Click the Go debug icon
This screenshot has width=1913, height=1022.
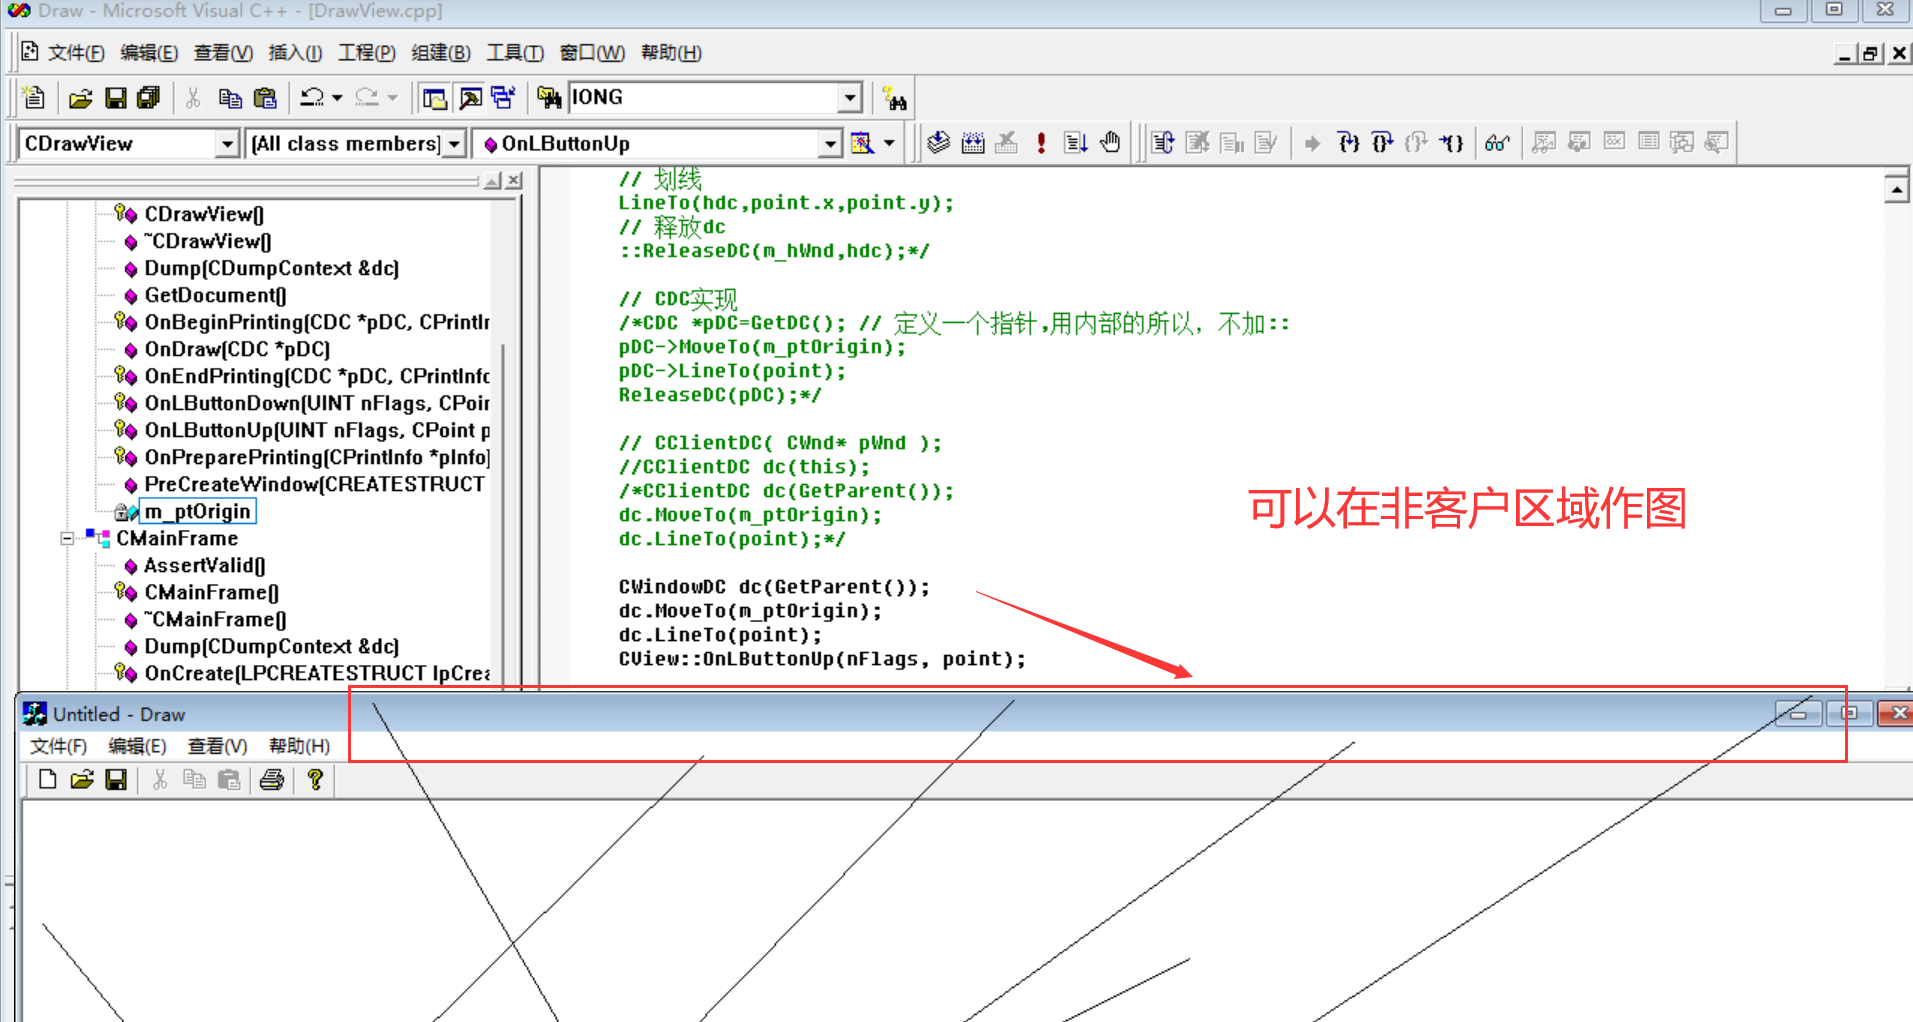click(1075, 143)
